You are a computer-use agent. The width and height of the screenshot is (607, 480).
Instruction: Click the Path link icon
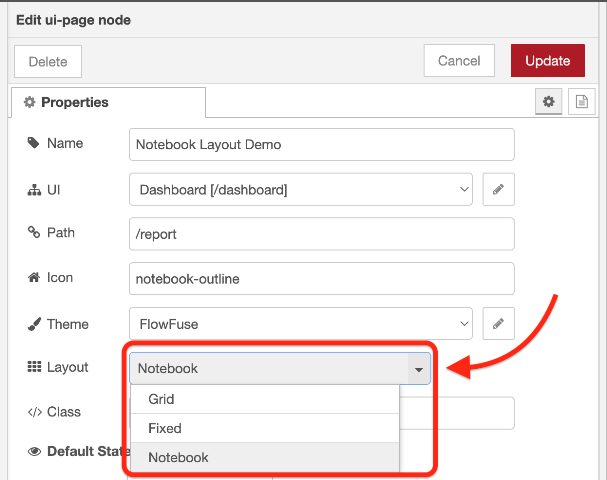tap(34, 232)
